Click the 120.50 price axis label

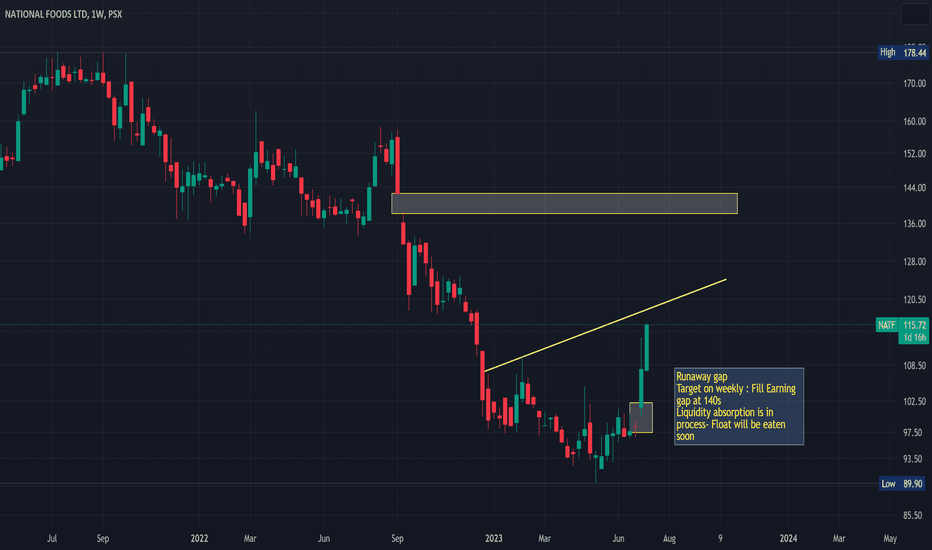click(x=914, y=300)
